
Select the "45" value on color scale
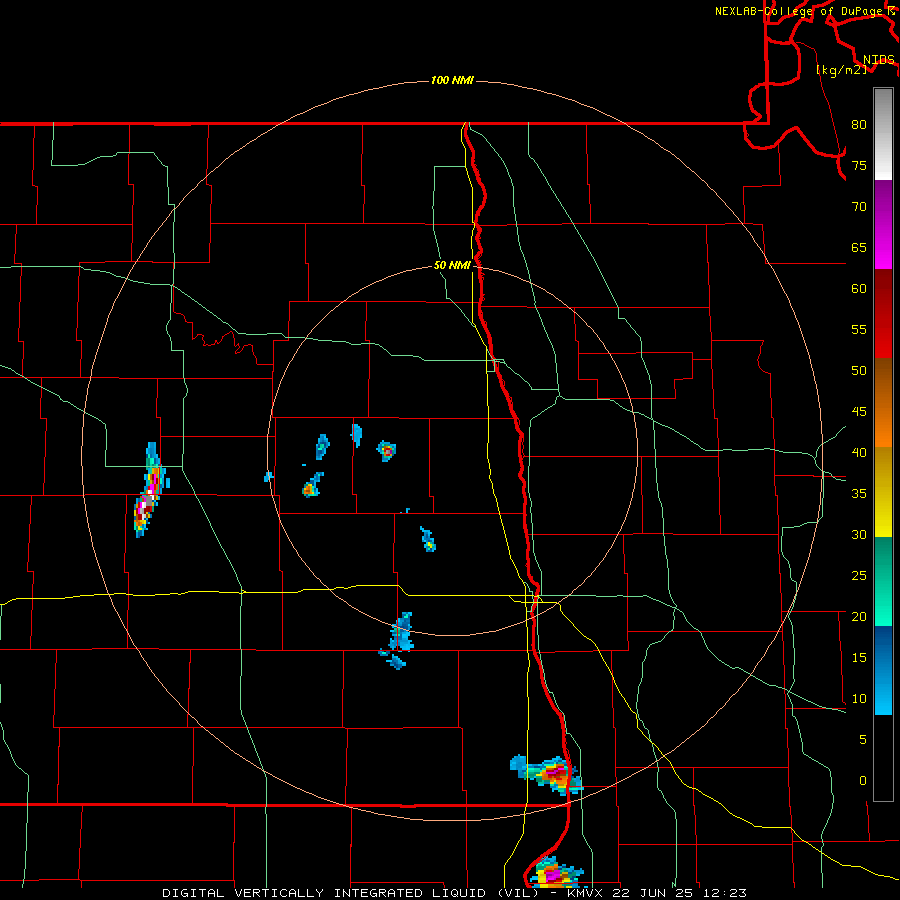pos(859,412)
